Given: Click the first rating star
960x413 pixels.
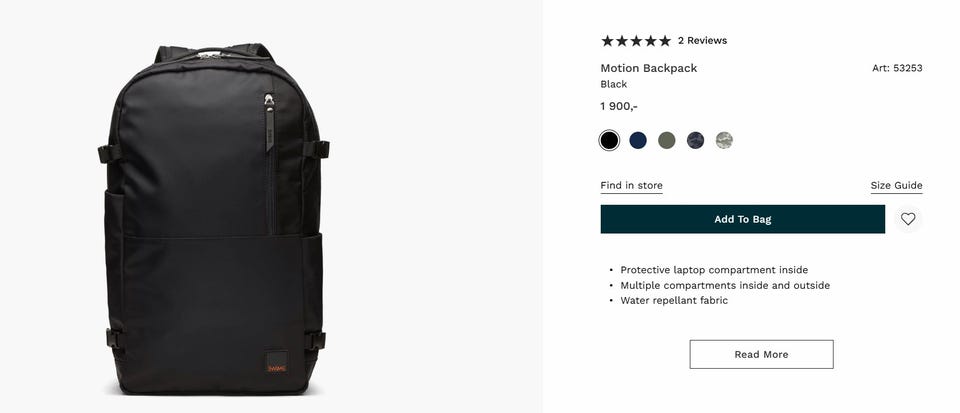Looking at the screenshot, I should coord(607,41).
